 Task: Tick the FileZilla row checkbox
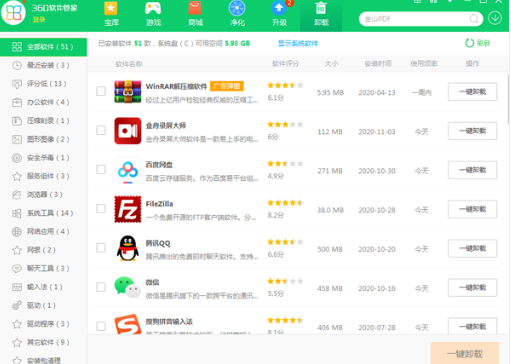101,209
